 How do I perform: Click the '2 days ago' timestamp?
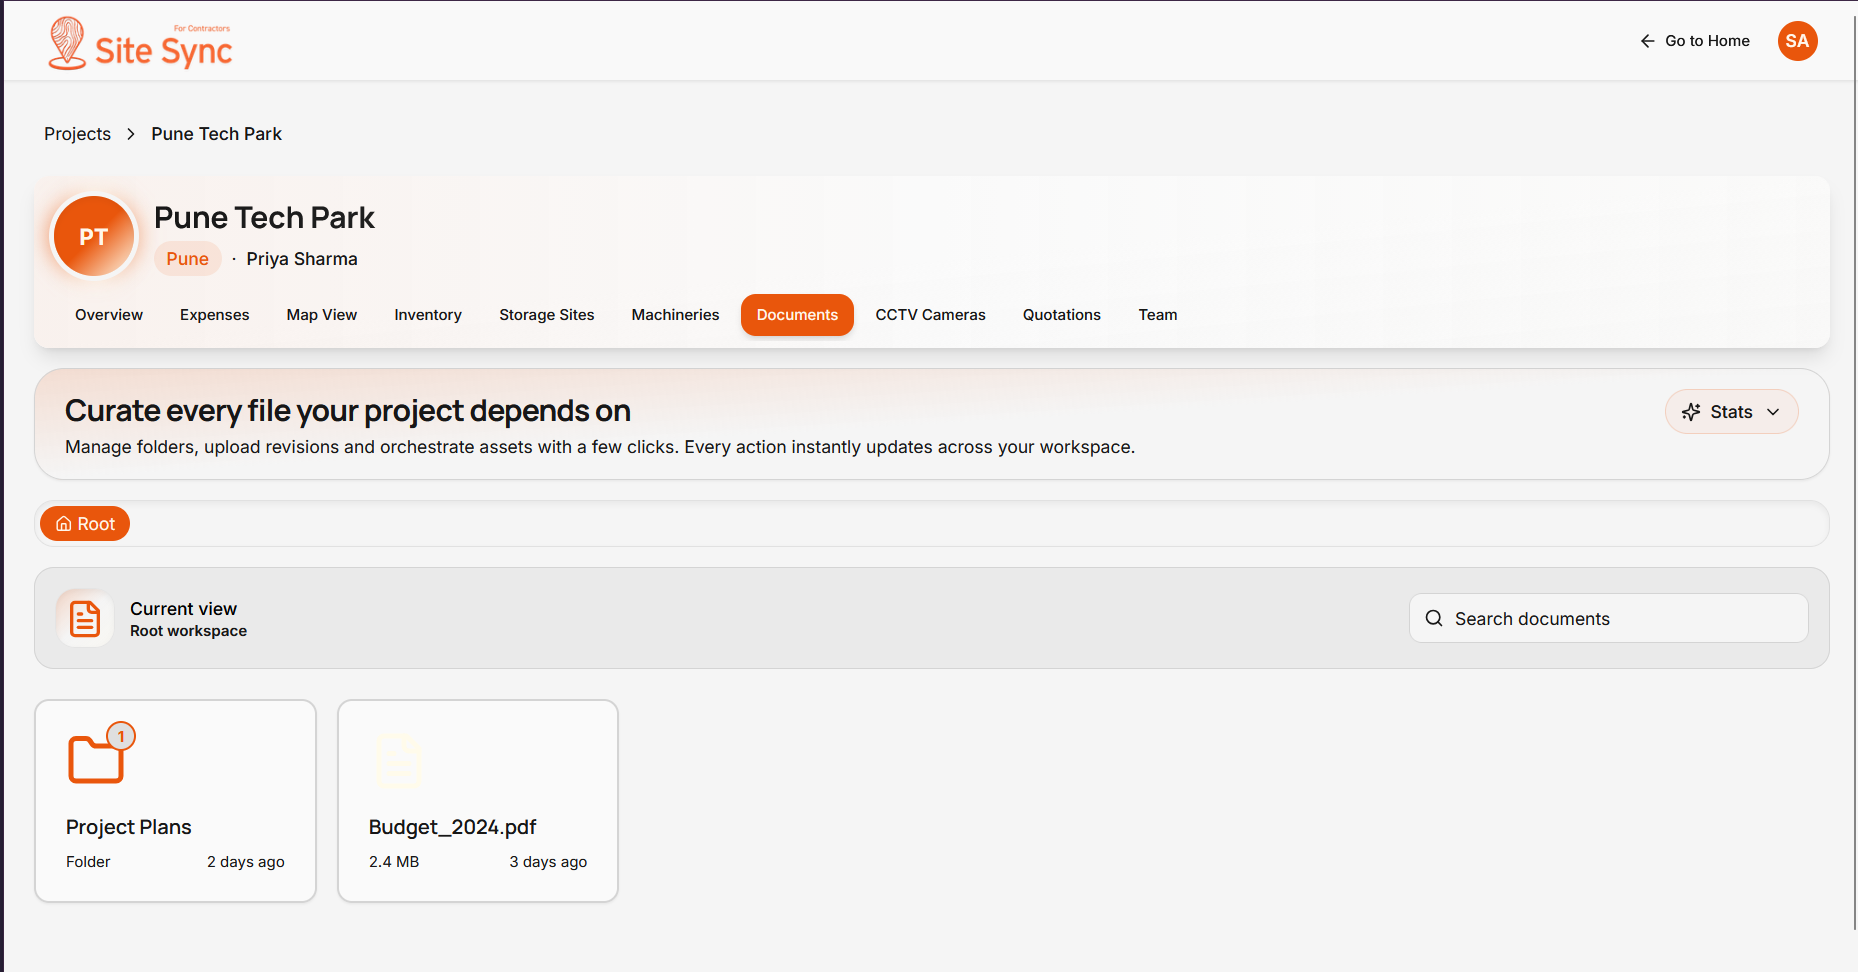[246, 862]
